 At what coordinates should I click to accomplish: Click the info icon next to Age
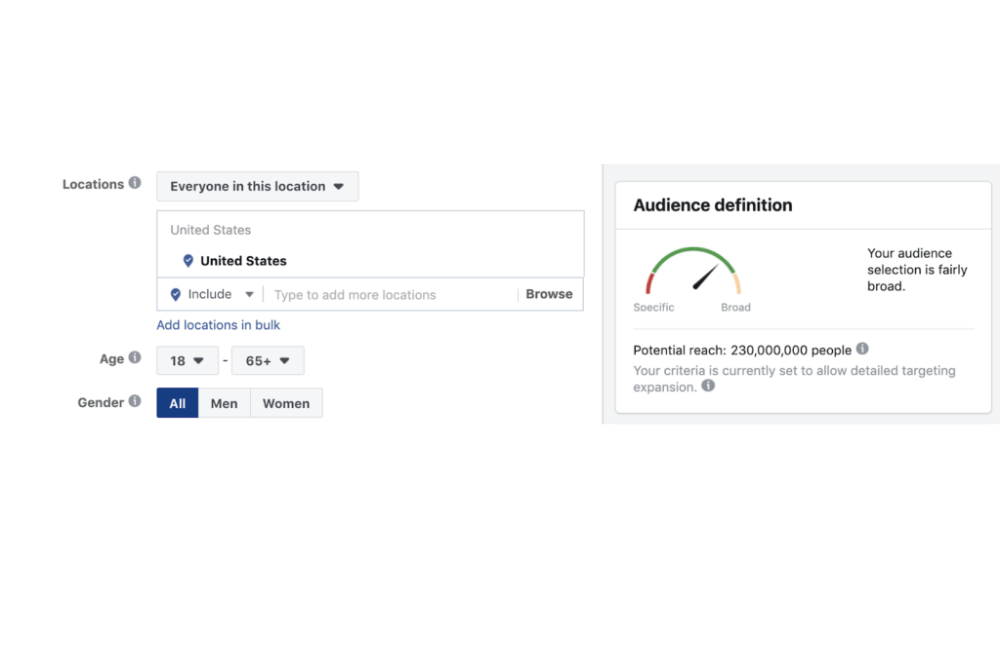tap(135, 357)
